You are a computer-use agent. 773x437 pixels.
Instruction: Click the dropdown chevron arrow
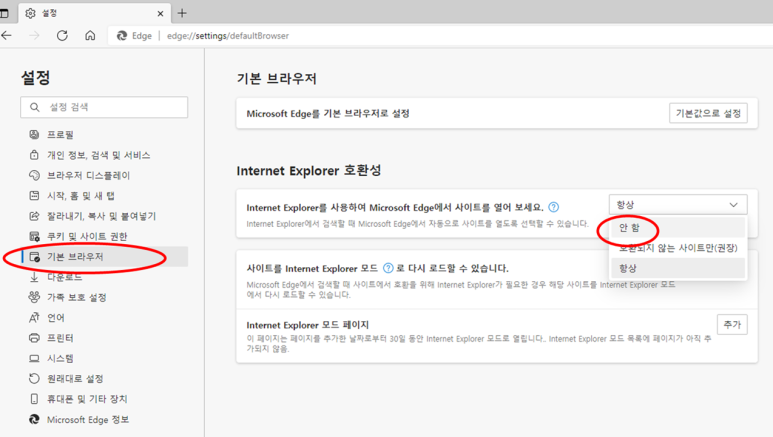click(x=734, y=205)
